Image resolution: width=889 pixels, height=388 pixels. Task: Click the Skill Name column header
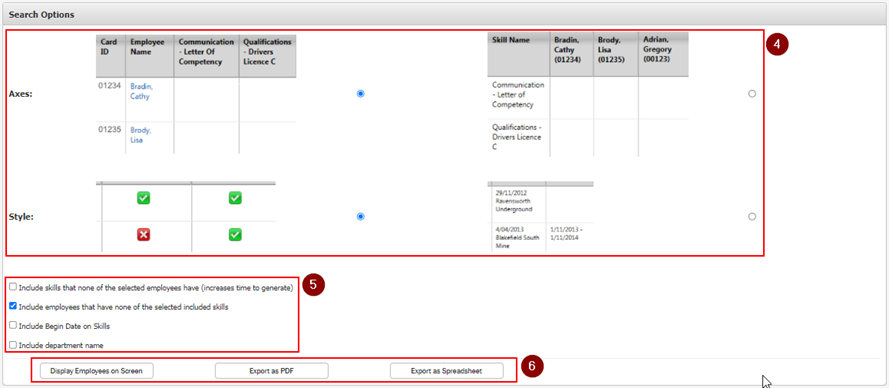518,54
